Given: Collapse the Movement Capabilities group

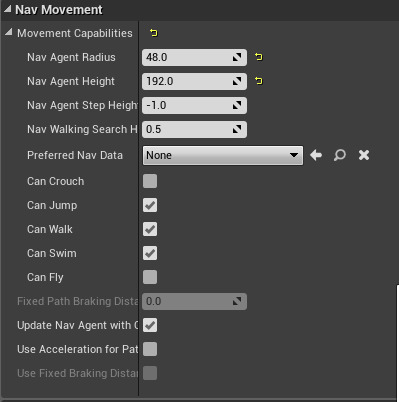Looking at the screenshot, I should [9, 32].
